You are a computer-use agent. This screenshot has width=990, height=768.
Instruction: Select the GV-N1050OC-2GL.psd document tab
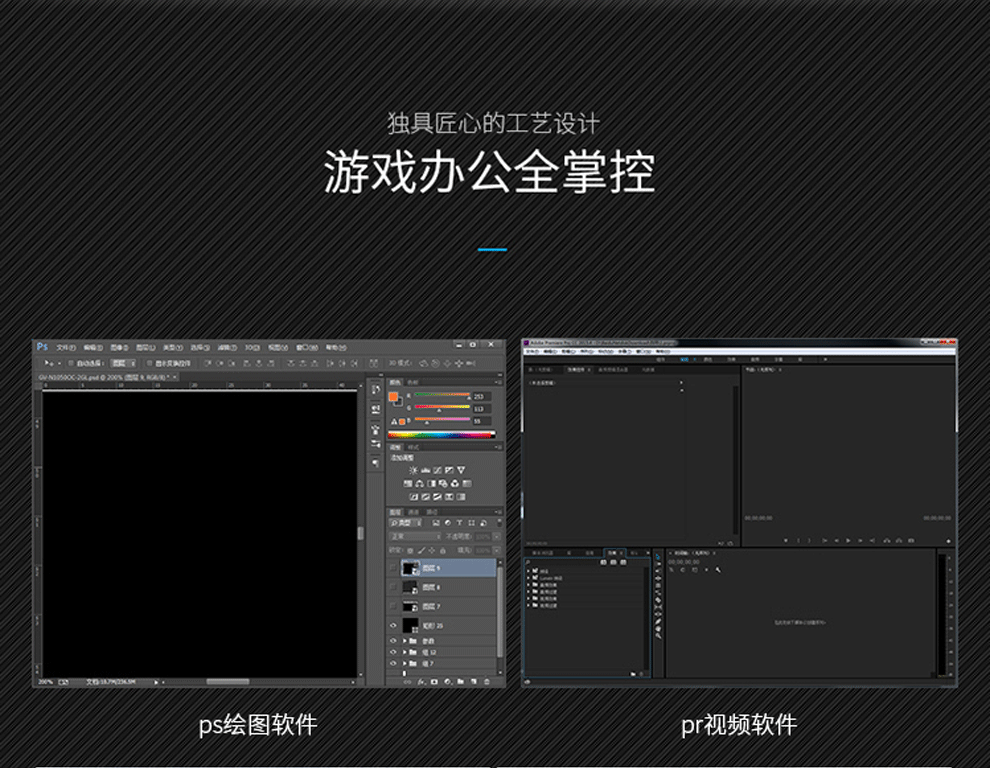[x=105, y=377]
